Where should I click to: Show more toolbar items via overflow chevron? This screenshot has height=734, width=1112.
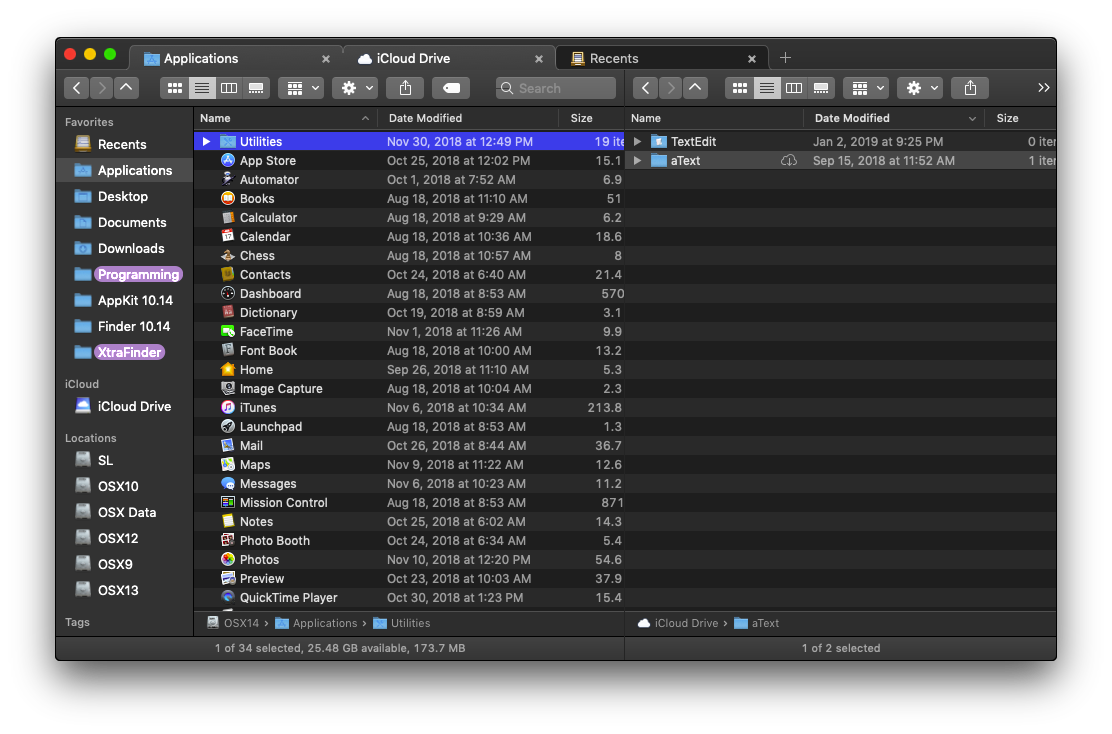point(1043,88)
